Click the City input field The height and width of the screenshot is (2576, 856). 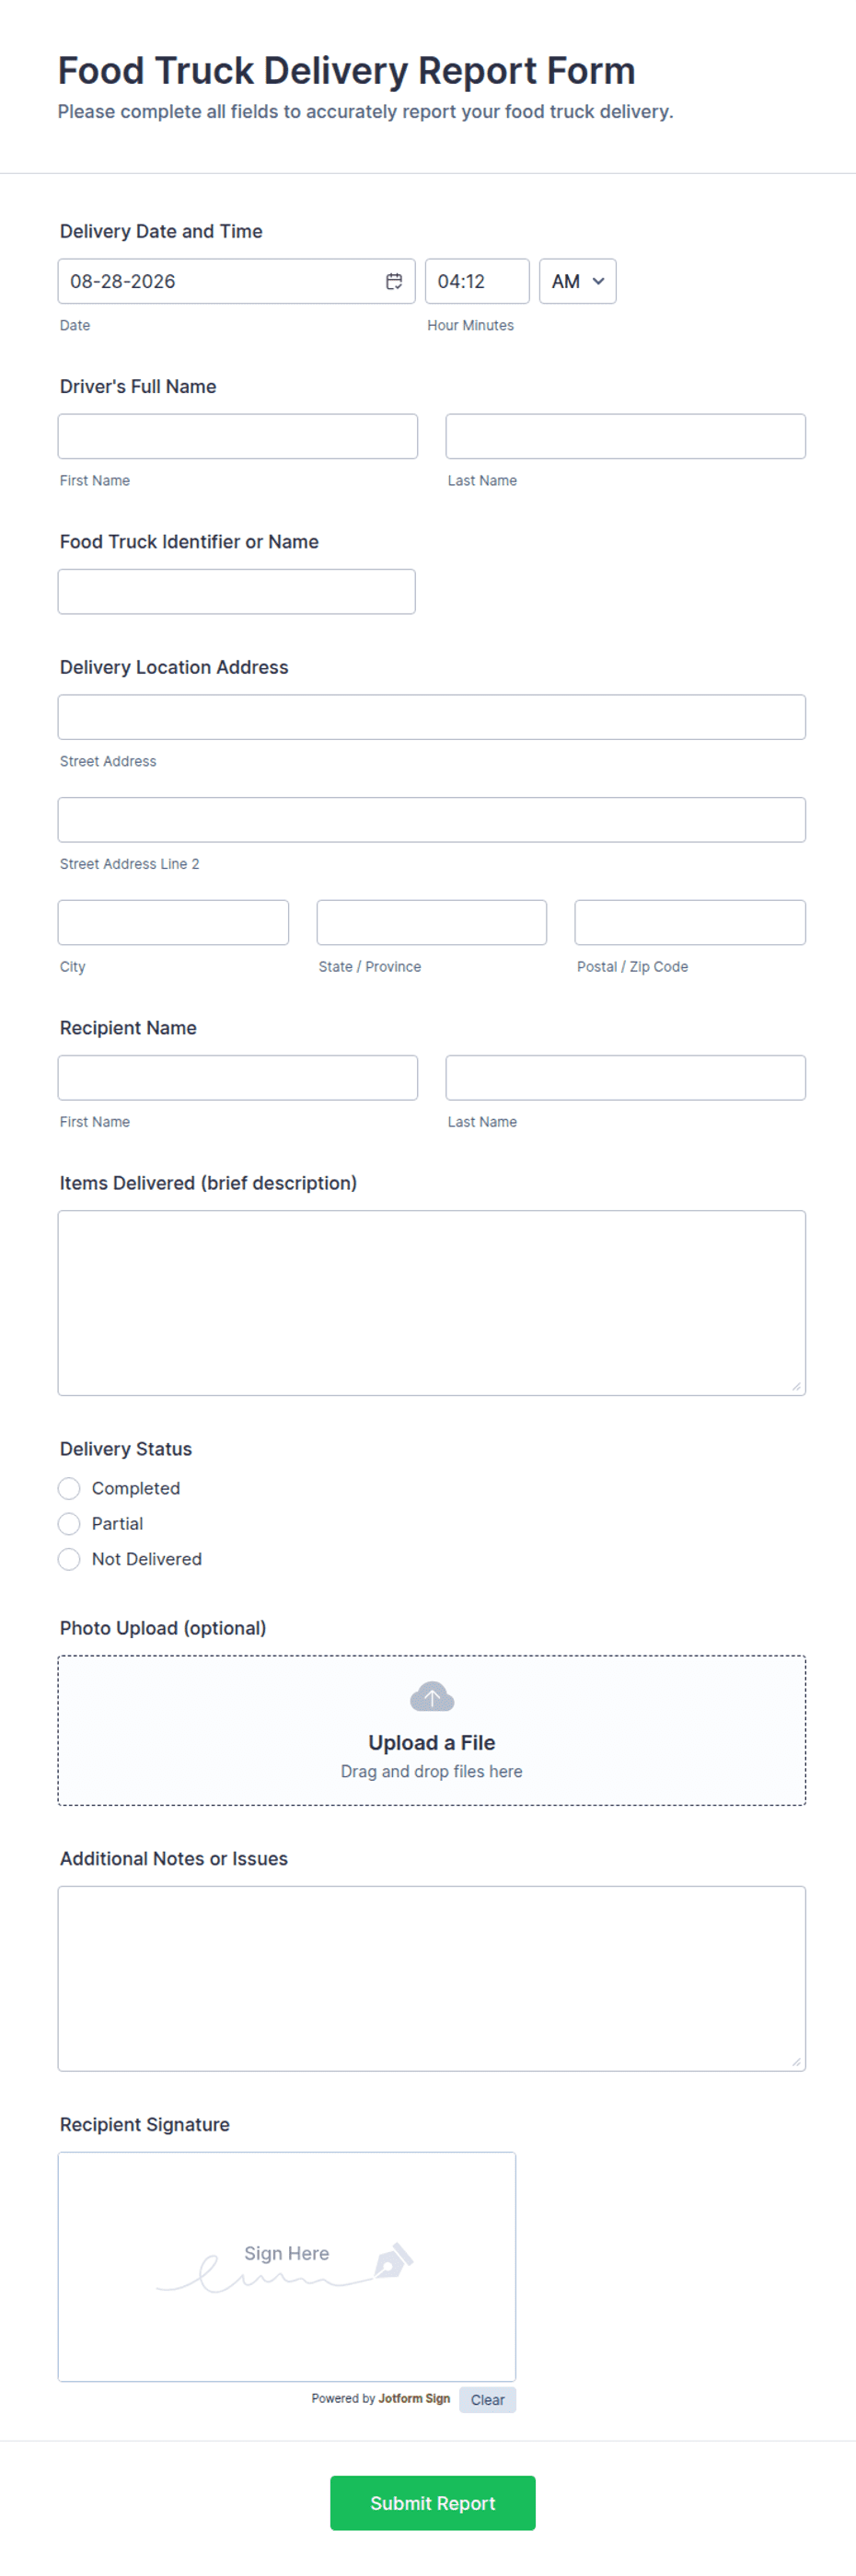coord(173,922)
